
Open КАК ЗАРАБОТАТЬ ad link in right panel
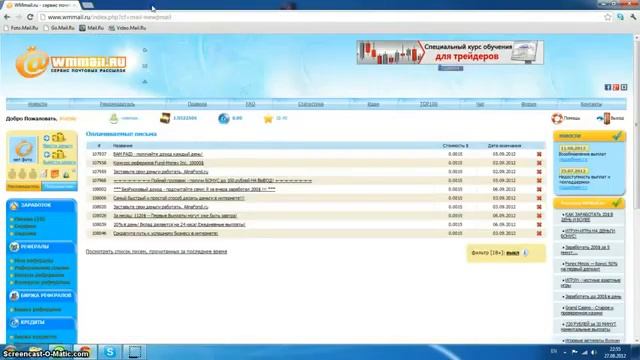(x=587, y=217)
